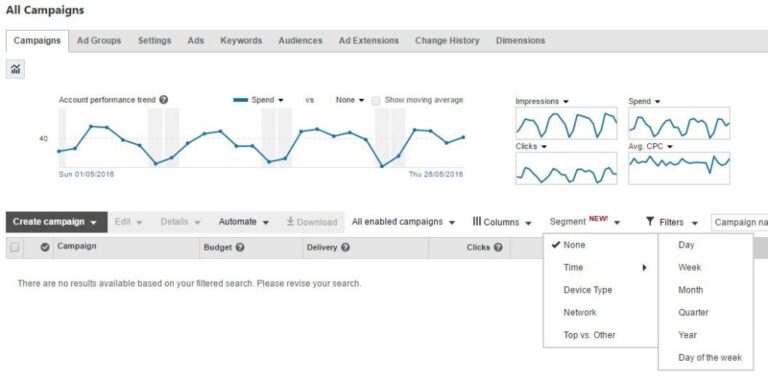768x381 pixels.
Task: Switch to the Ads tab
Action: pyautogui.click(x=195, y=41)
